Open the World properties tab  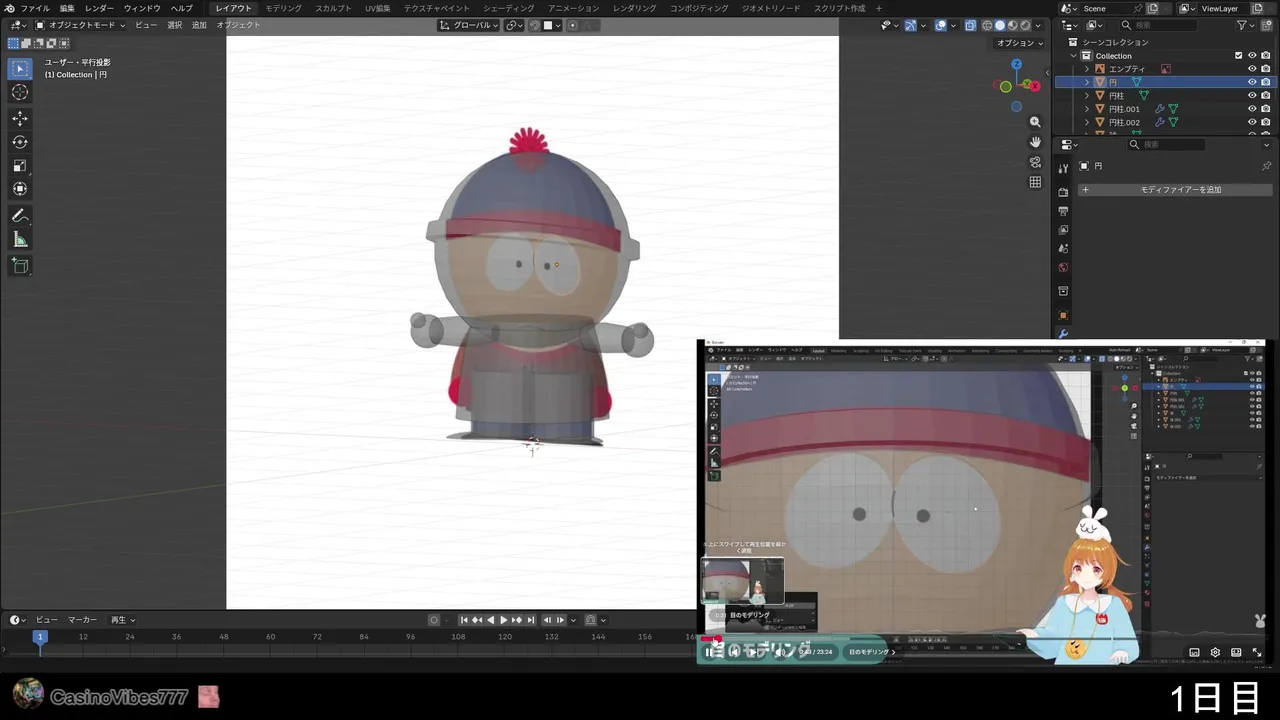point(1063,268)
